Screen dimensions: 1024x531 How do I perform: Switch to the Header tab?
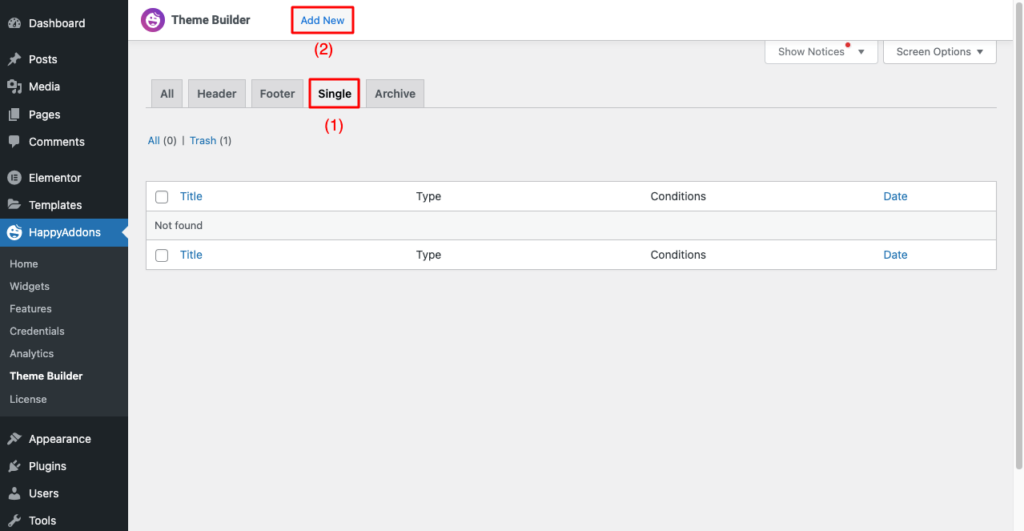[217, 93]
